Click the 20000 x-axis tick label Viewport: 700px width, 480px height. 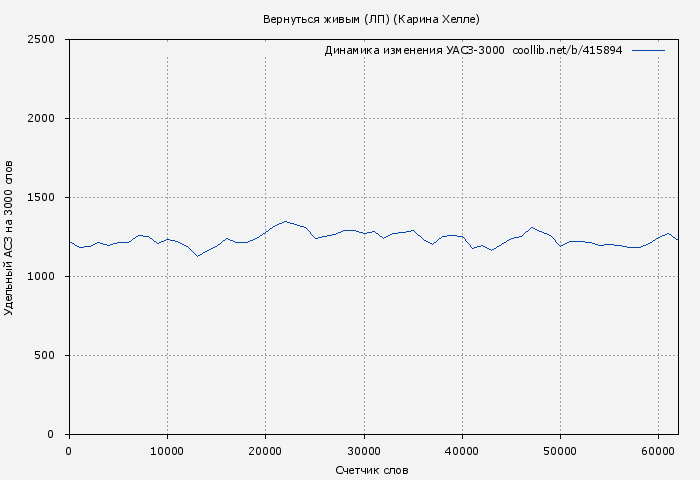[x=265, y=451]
